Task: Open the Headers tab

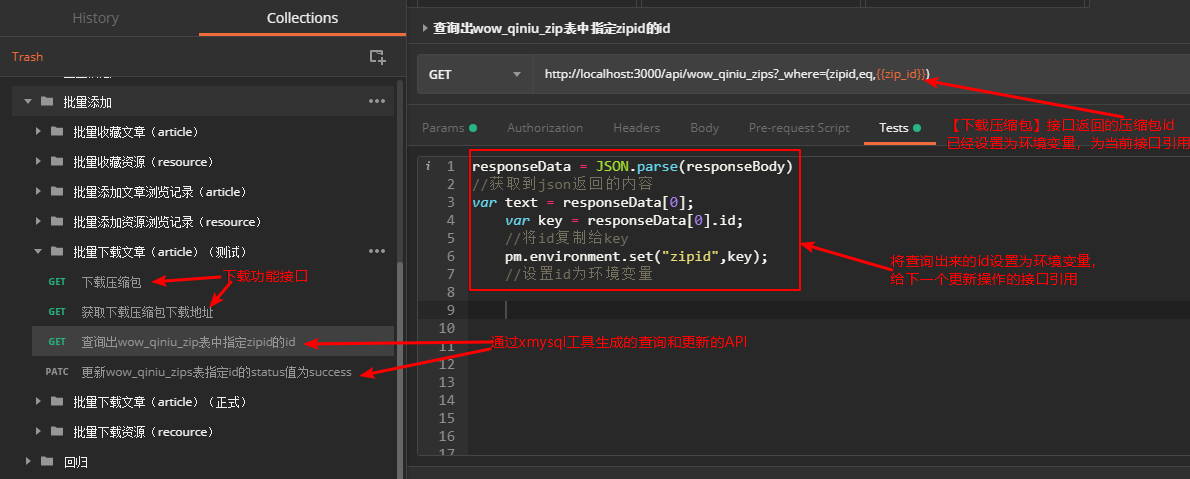Action: [x=637, y=128]
